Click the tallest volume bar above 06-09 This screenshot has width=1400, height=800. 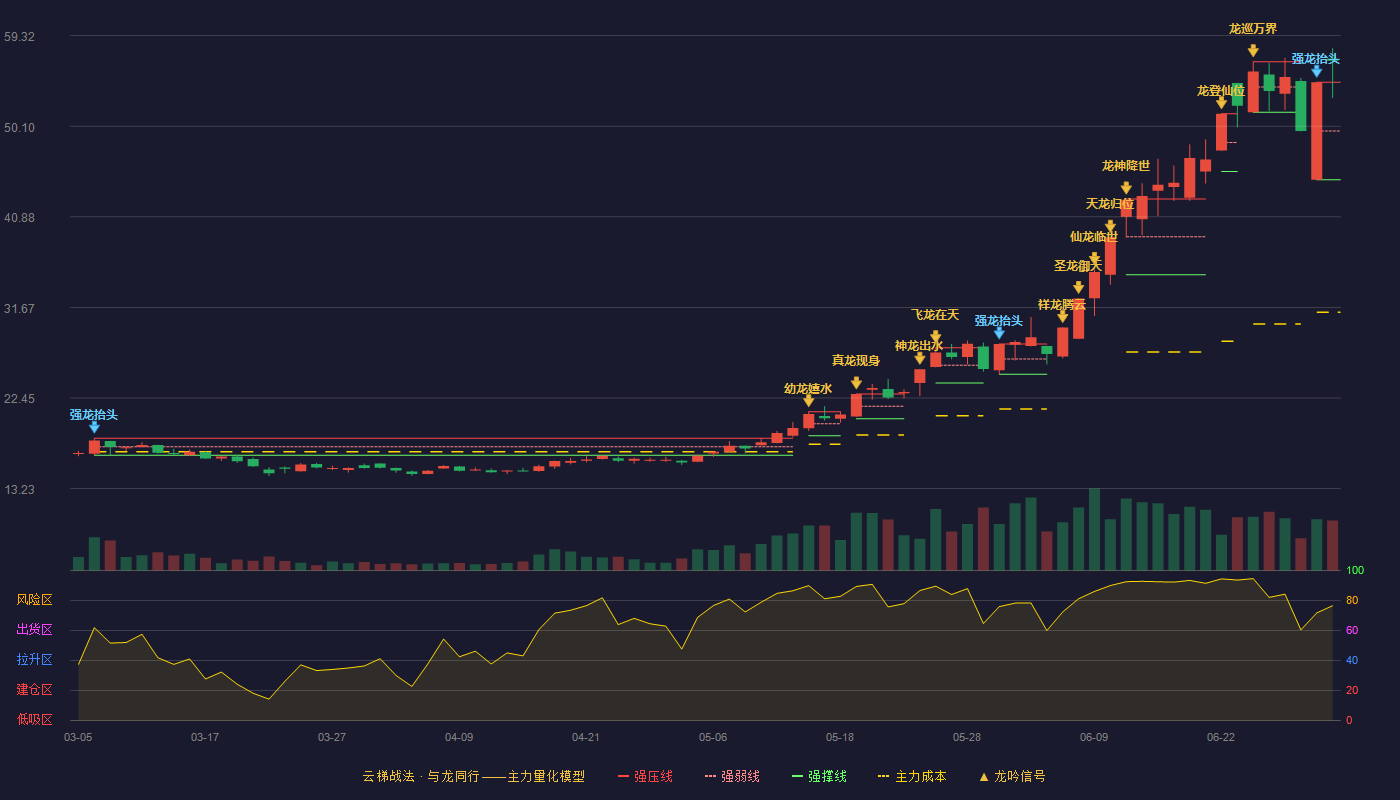coord(1094,529)
